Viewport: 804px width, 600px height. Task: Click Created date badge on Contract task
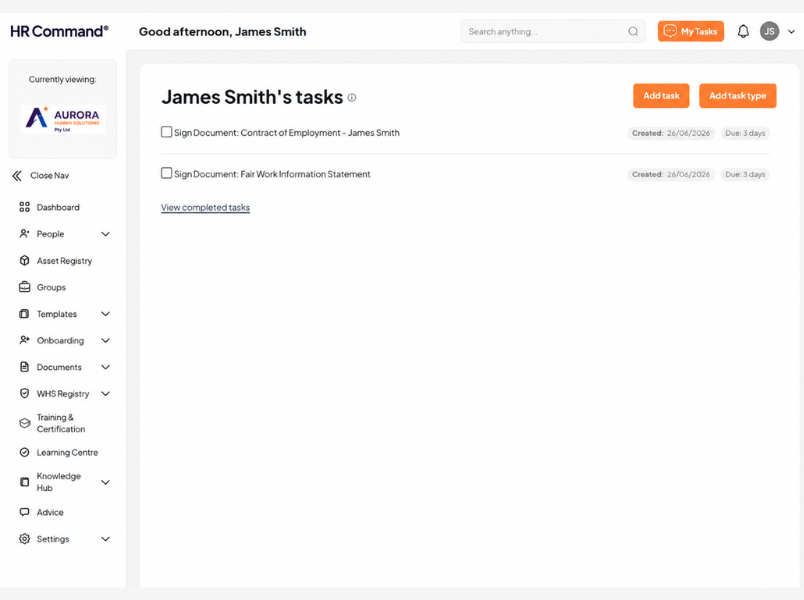tap(671, 133)
